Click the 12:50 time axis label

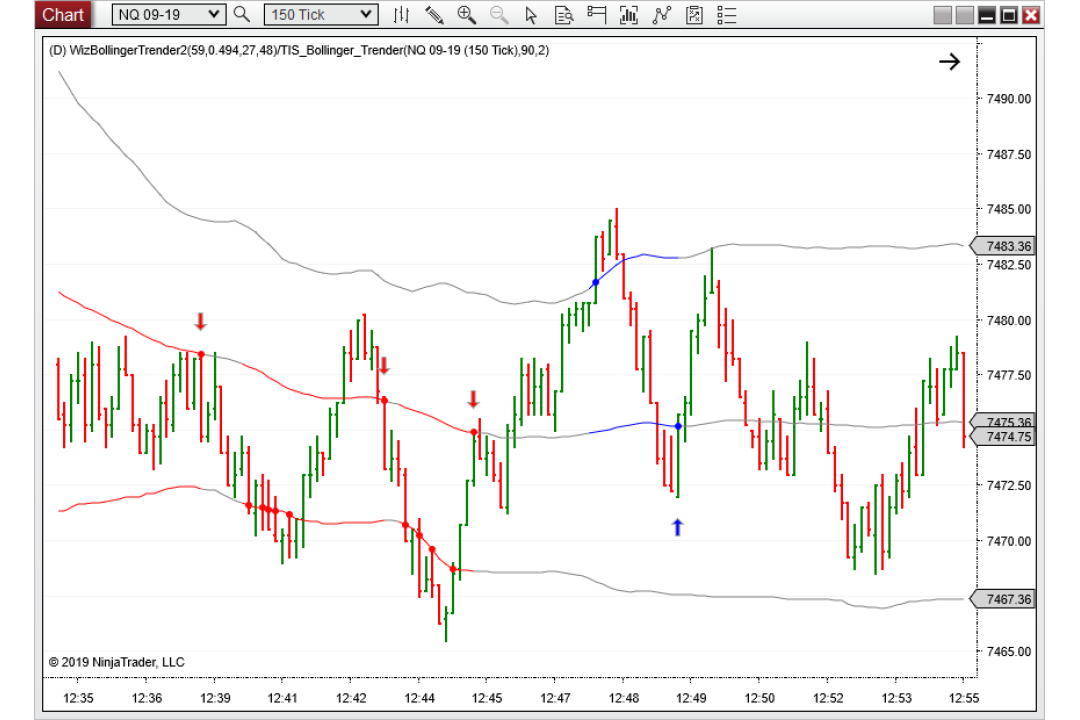[759, 698]
